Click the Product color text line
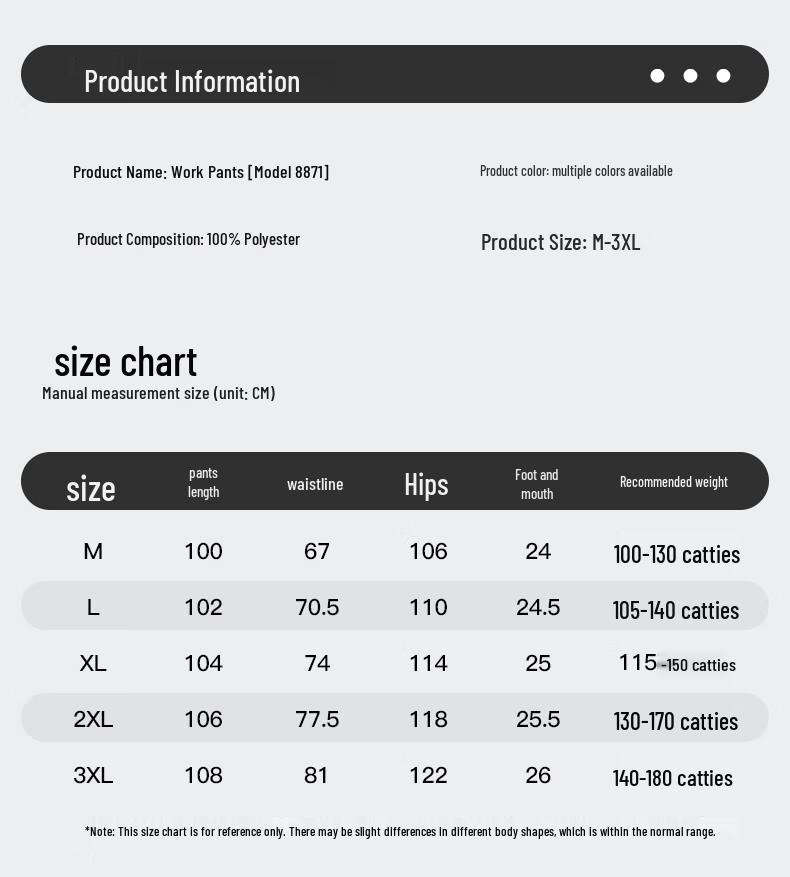This screenshot has width=790, height=877. coord(576,171)
